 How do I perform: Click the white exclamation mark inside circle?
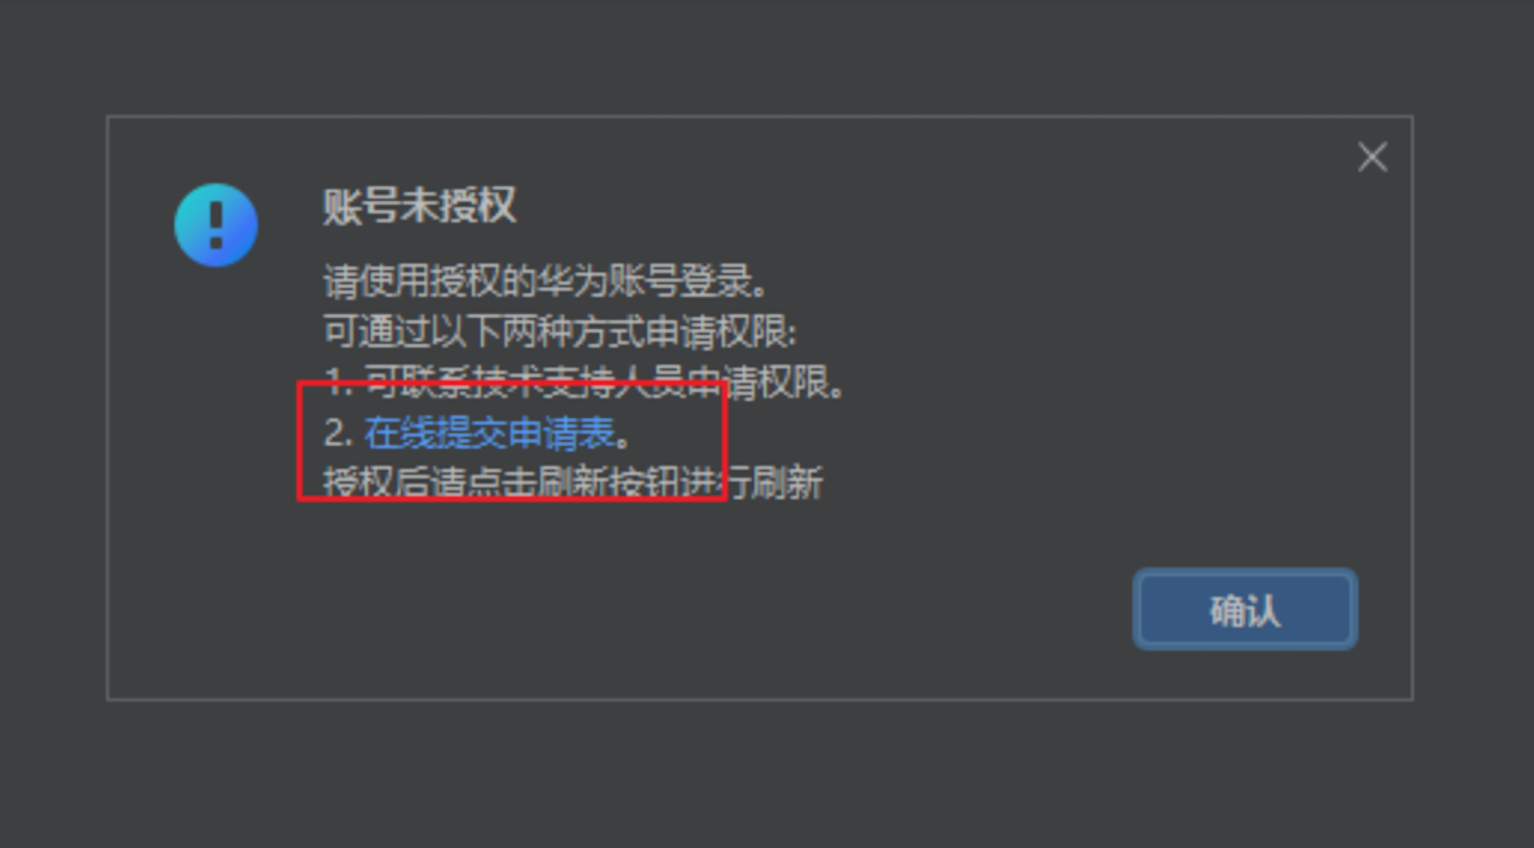click(x=216, y=225)
